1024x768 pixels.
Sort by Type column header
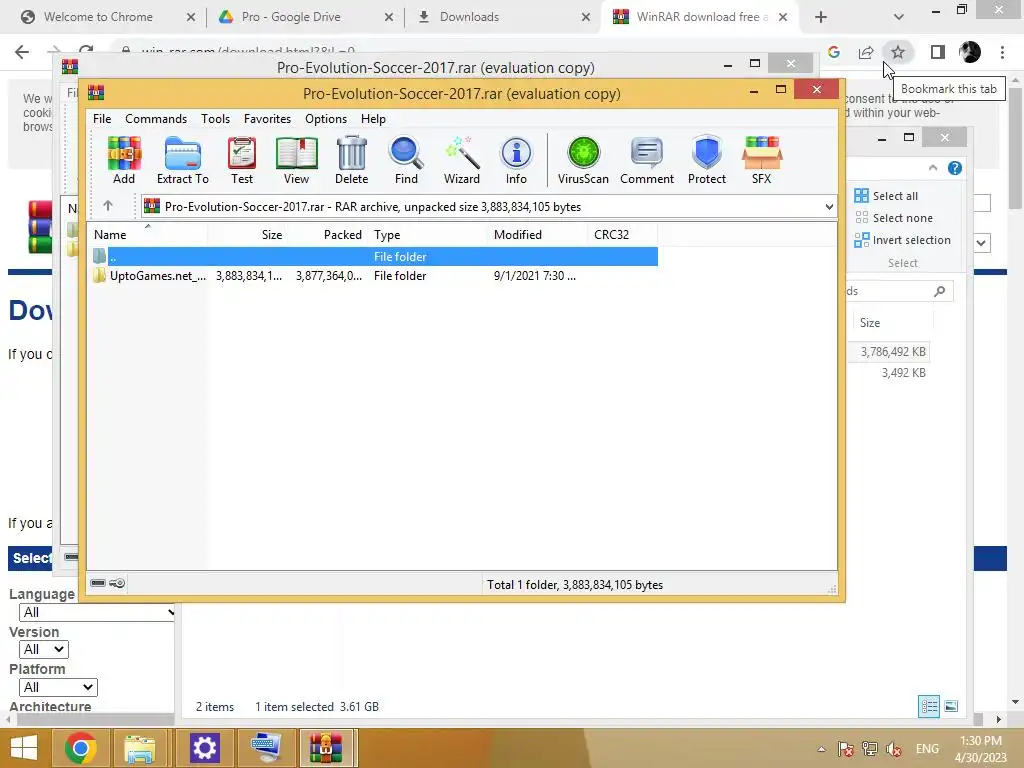(427, 234)
